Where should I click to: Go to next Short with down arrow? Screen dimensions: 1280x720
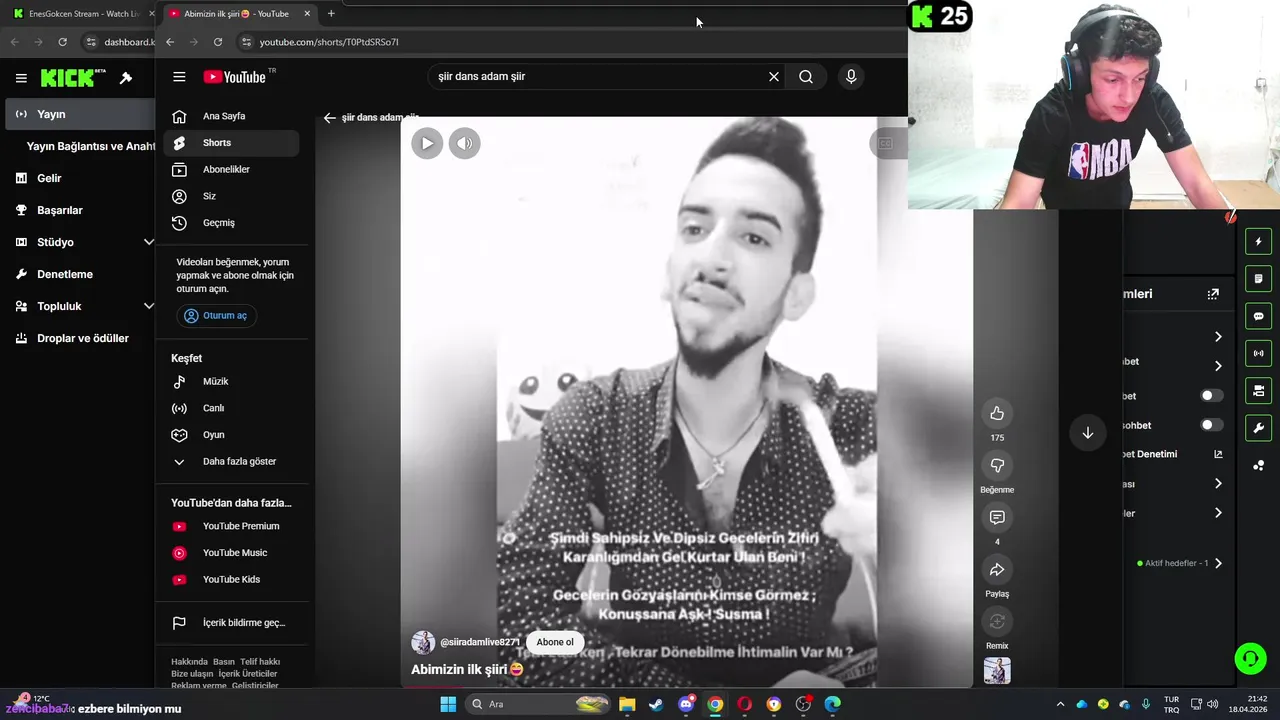(1088, 432)
